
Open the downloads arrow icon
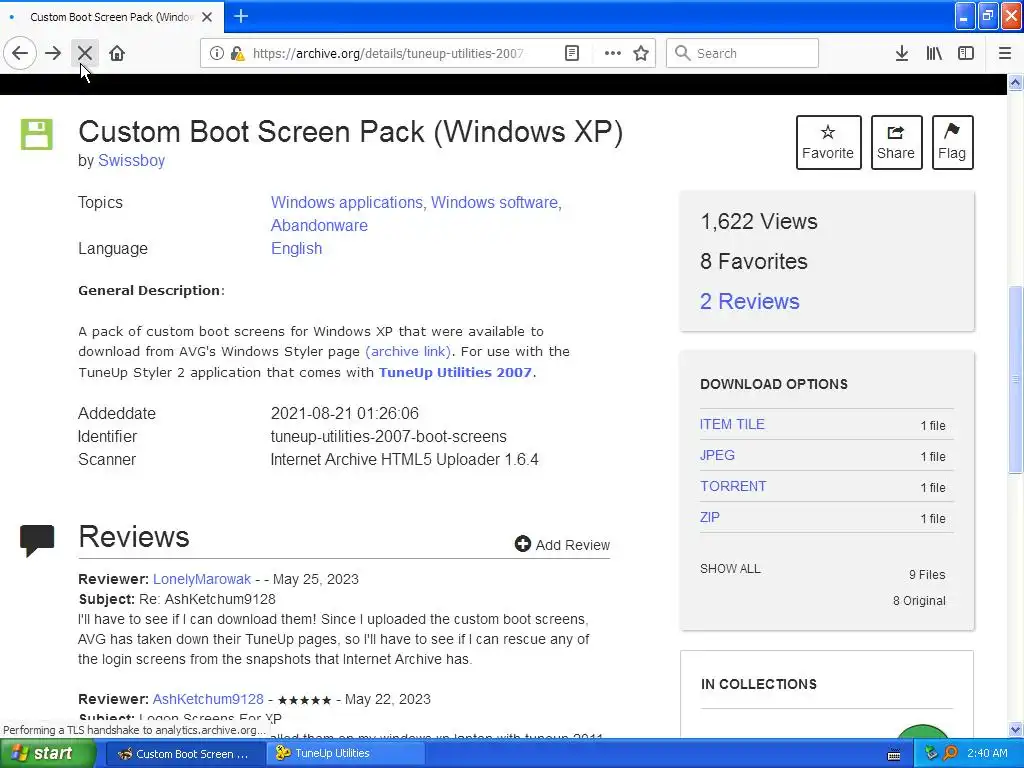pyautogui.click(x=902, y=53)
